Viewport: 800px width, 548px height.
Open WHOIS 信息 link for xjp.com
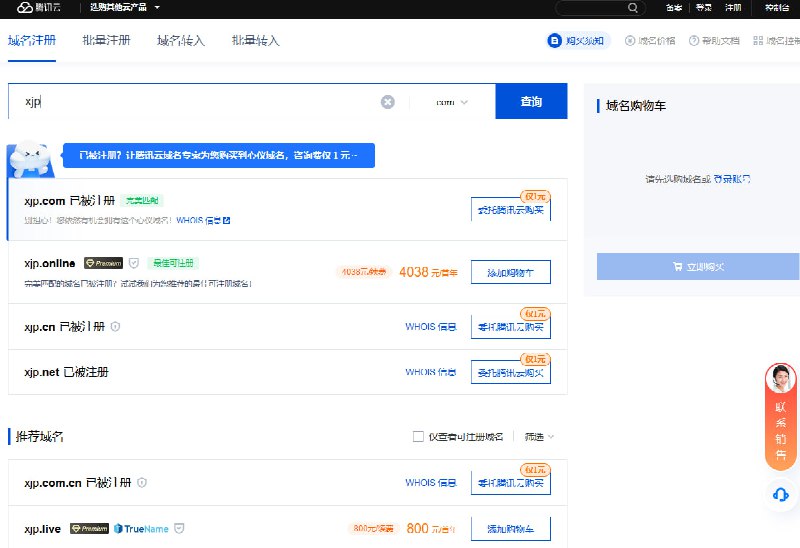point(198,220)
